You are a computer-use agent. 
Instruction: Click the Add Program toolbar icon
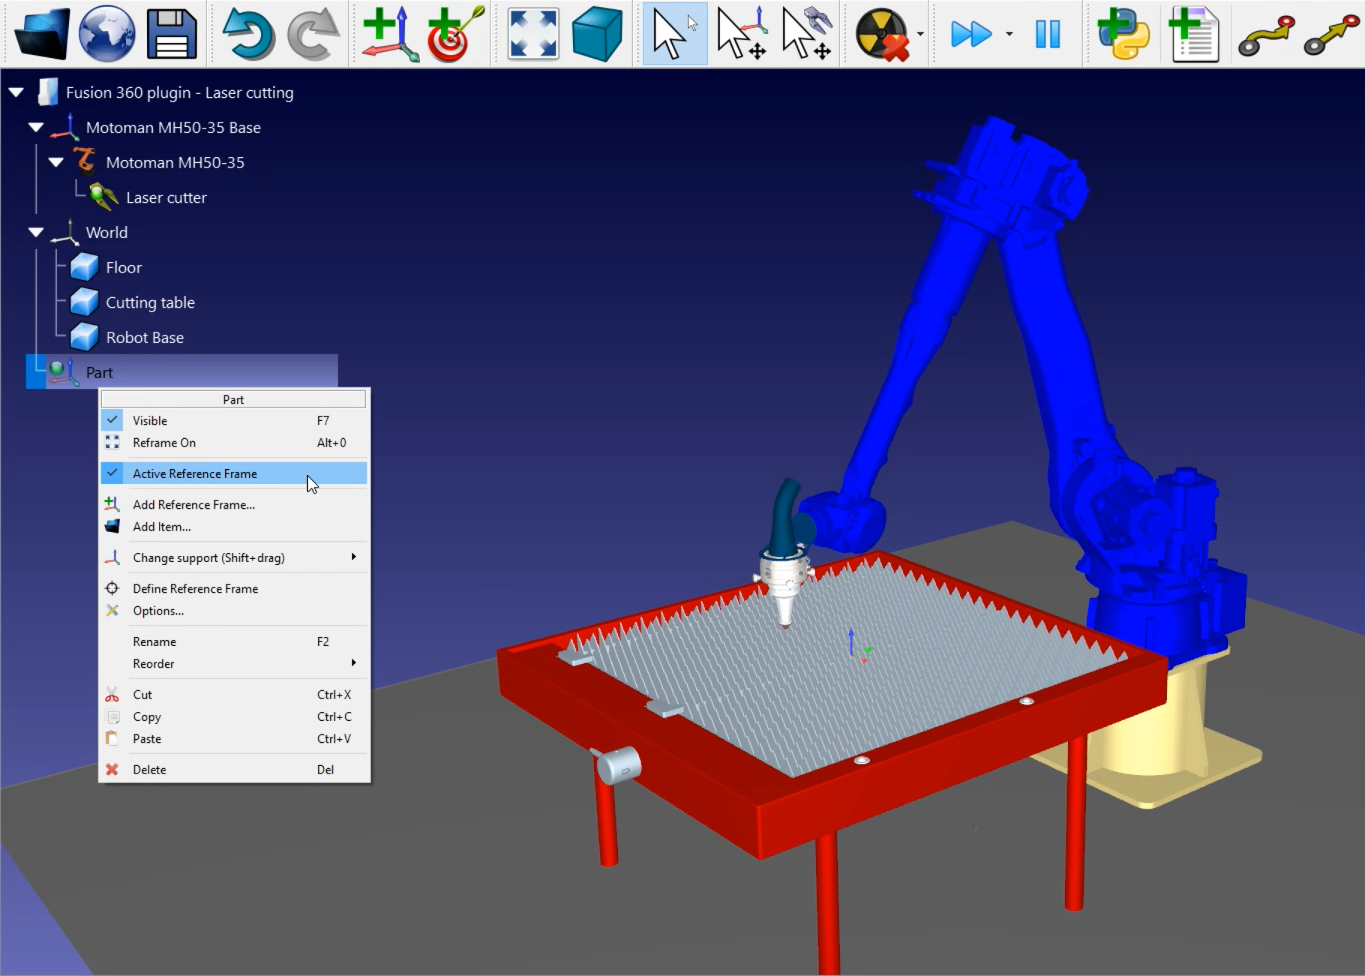pos(1194,33)
